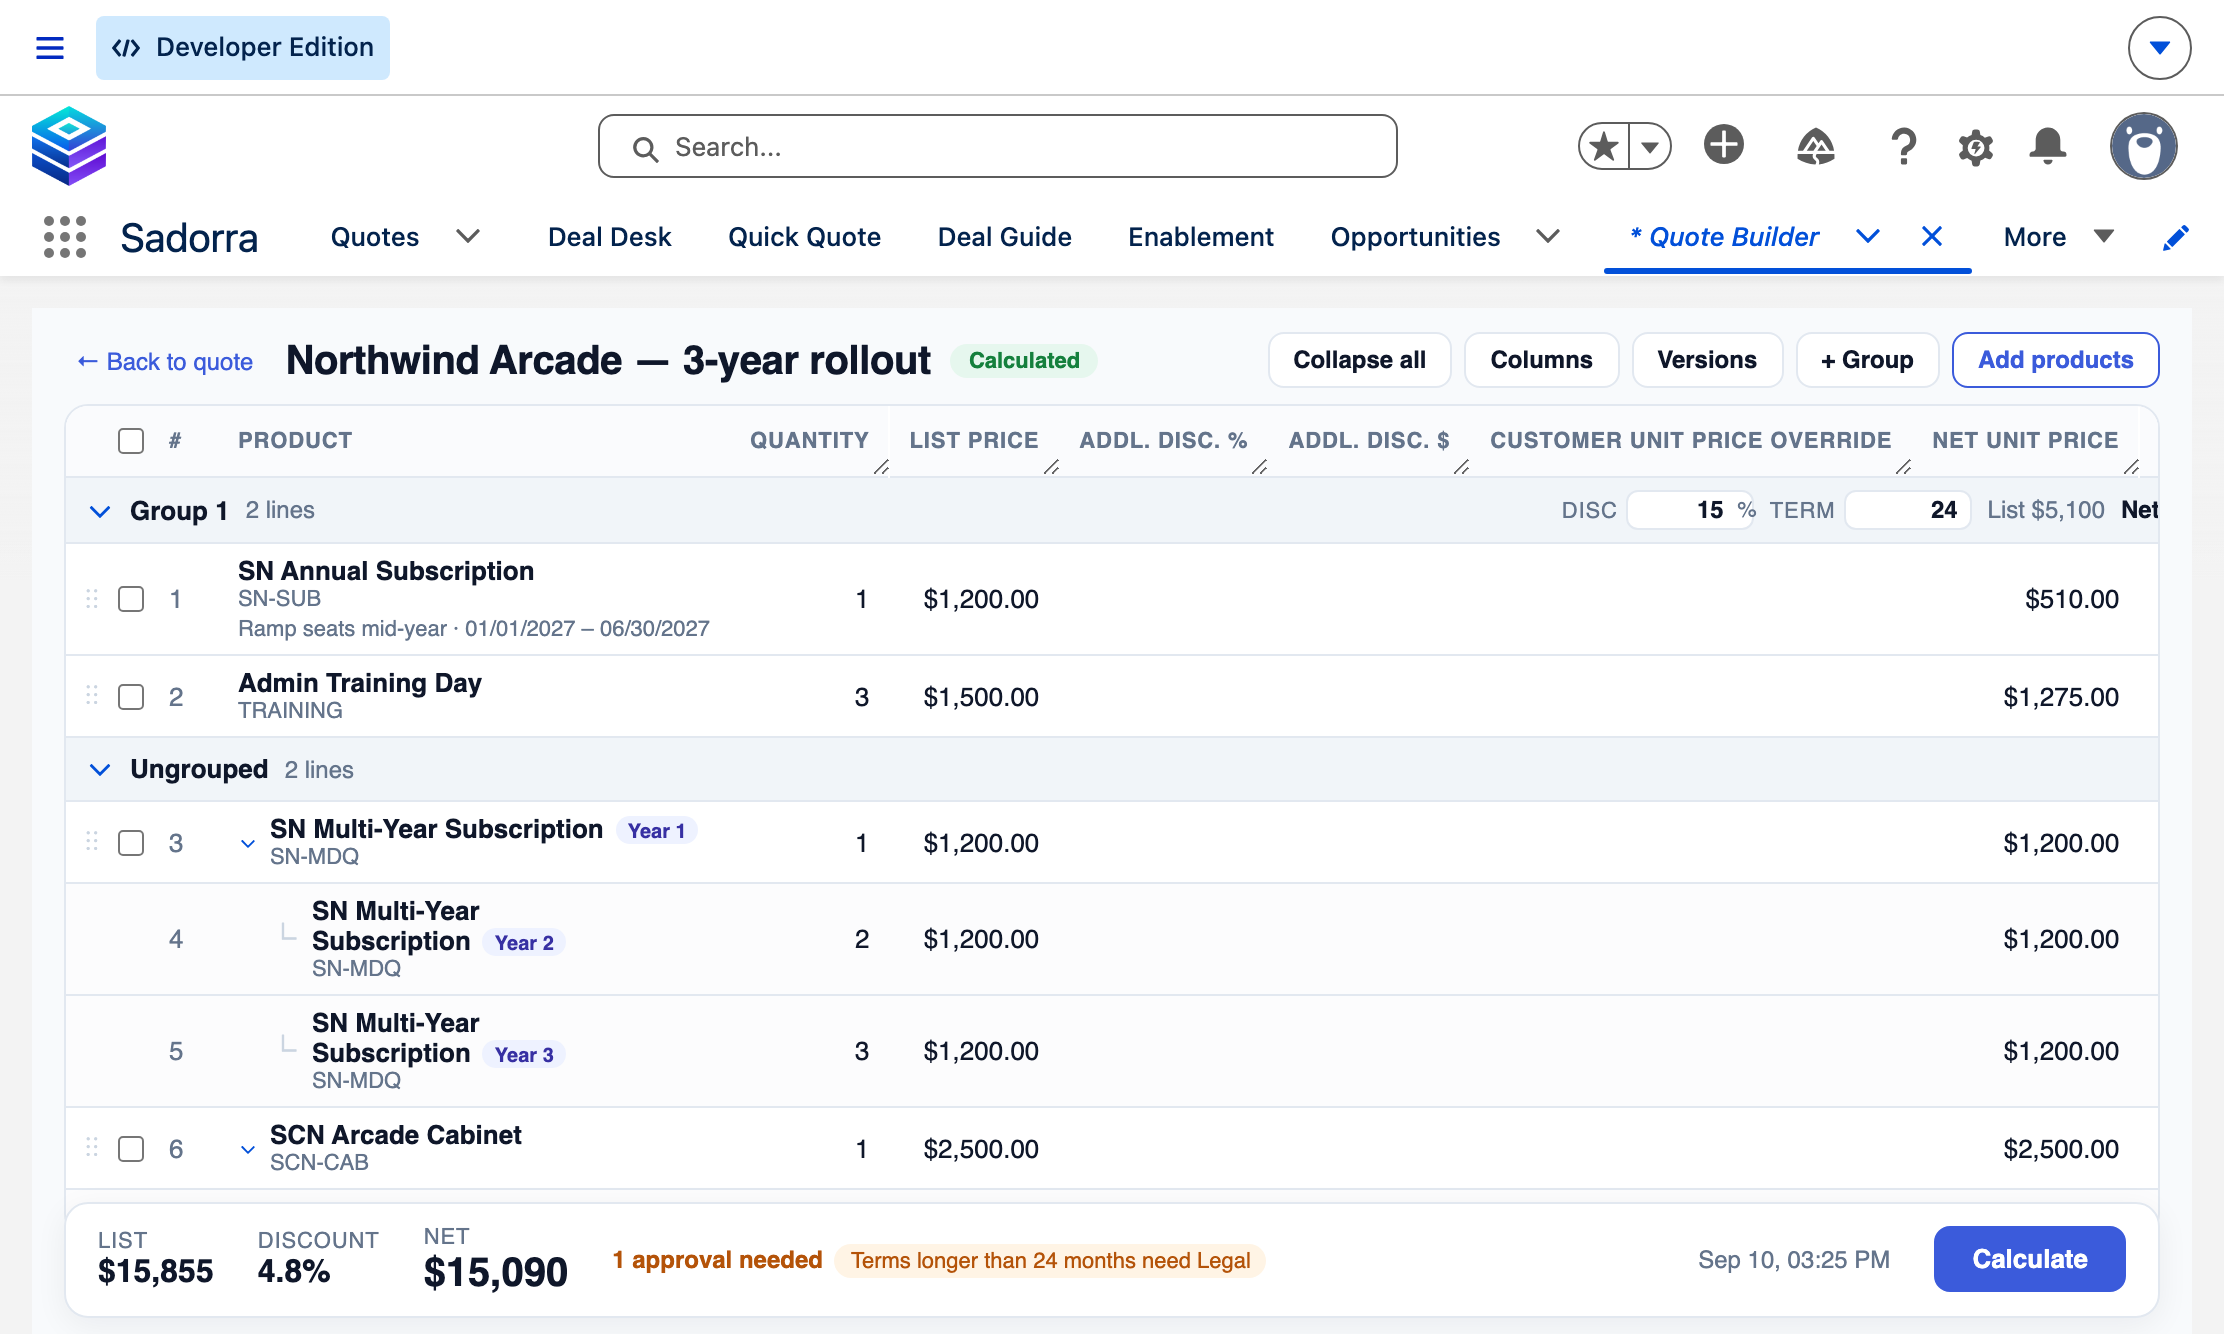The width and height of the screenshot is (2224, 1334).
Task: Open the More navigation menu
Action: (x=2058, y=237)
